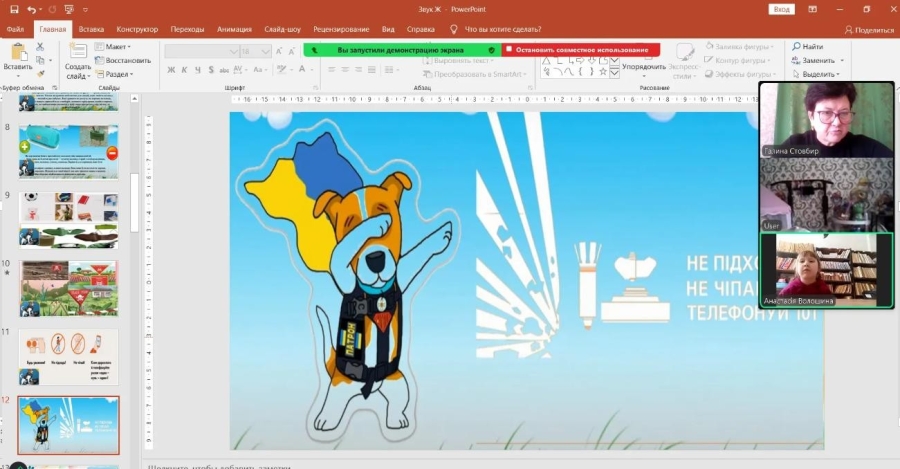
Task: Click the Найти find button
Action: pos(808,46)
